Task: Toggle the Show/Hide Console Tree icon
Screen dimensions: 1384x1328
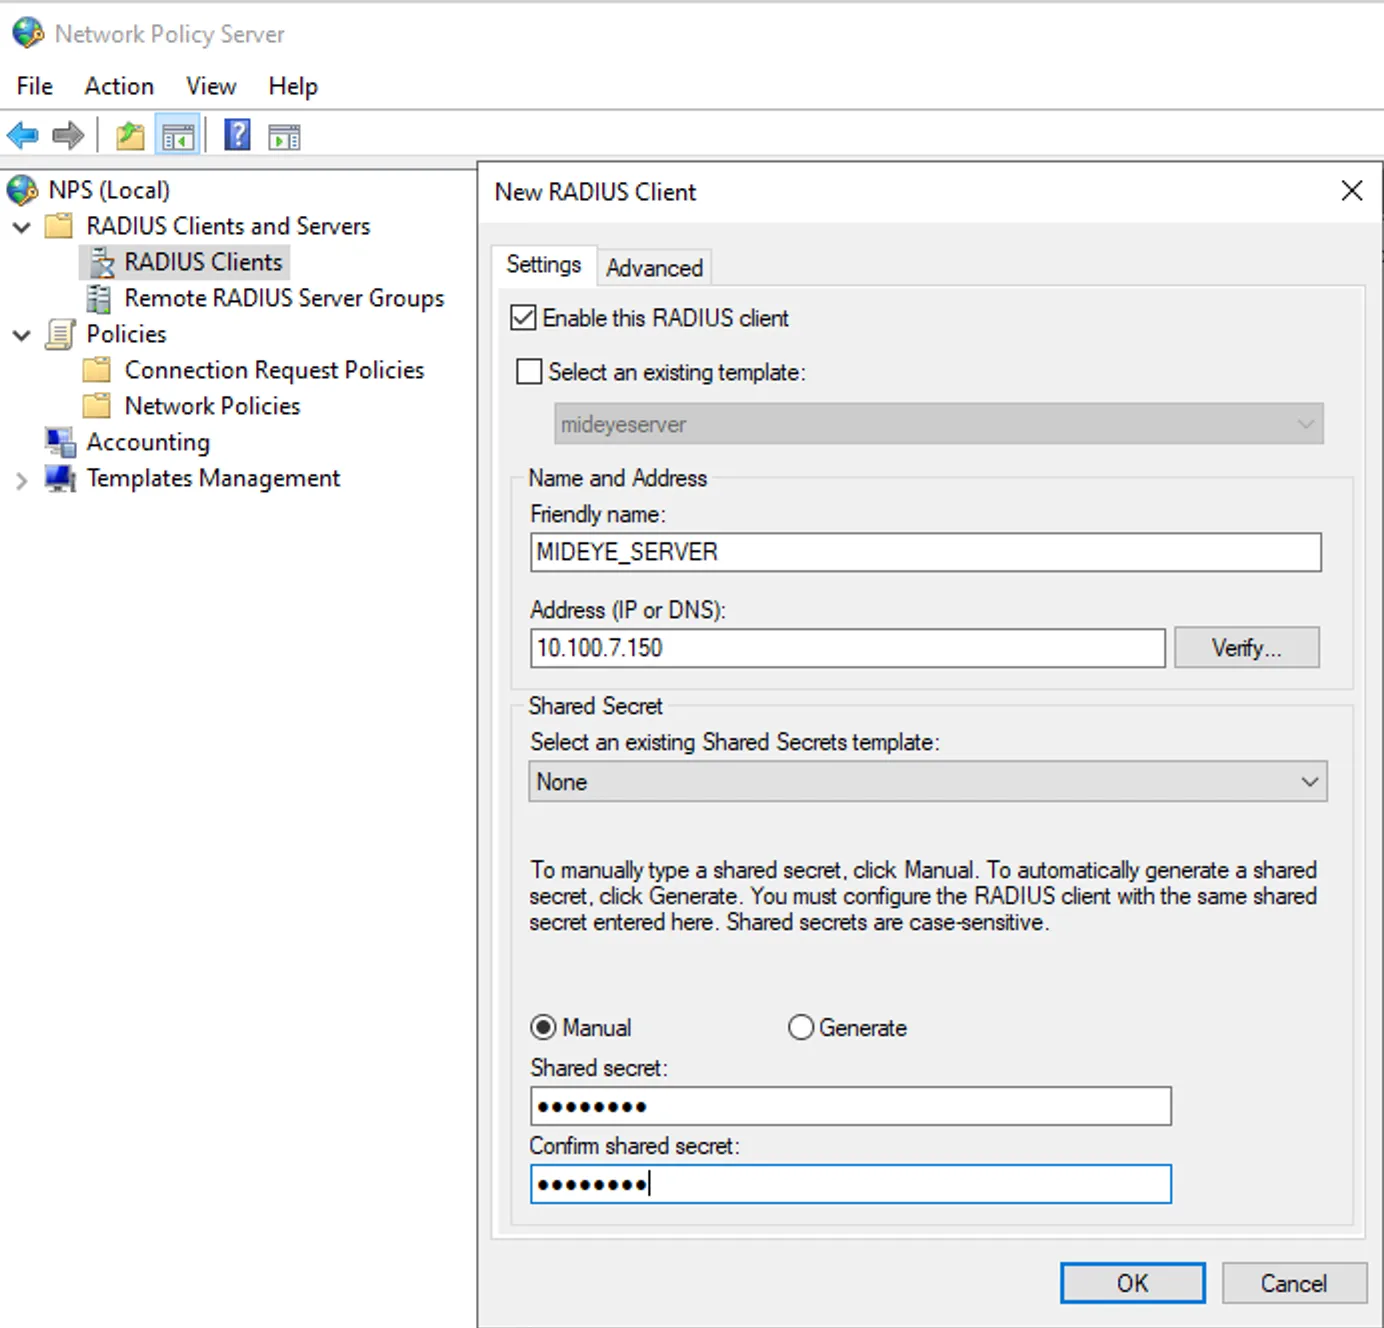Action: (178, 135)
